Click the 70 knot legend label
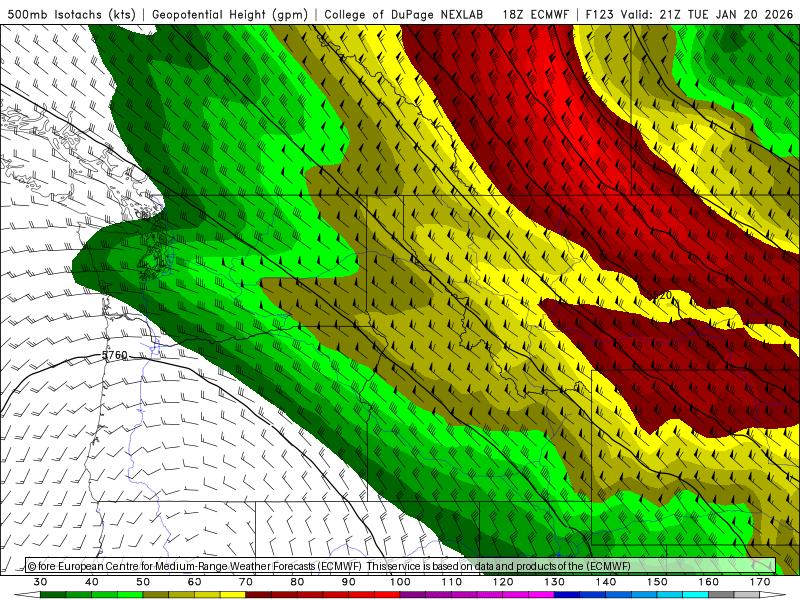 (246, 582)
